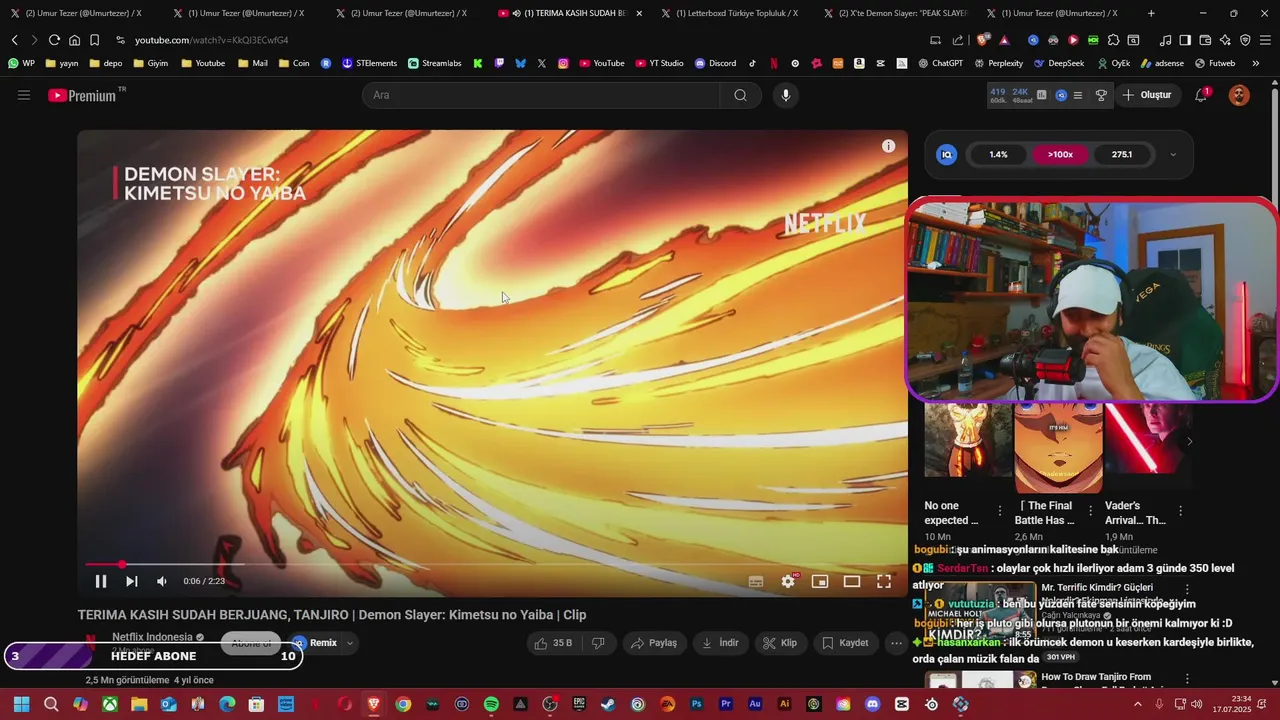Focus the YouTube Ara search field
Screen dimensions: 1280x720
pos(540,95)
